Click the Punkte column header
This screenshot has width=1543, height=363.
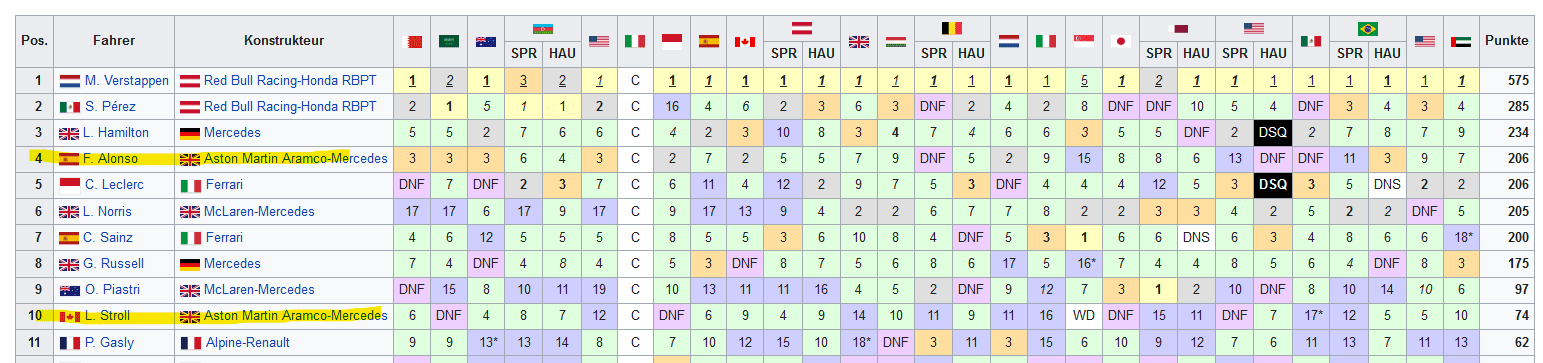pyautogui.click(x=1507, y=41)
